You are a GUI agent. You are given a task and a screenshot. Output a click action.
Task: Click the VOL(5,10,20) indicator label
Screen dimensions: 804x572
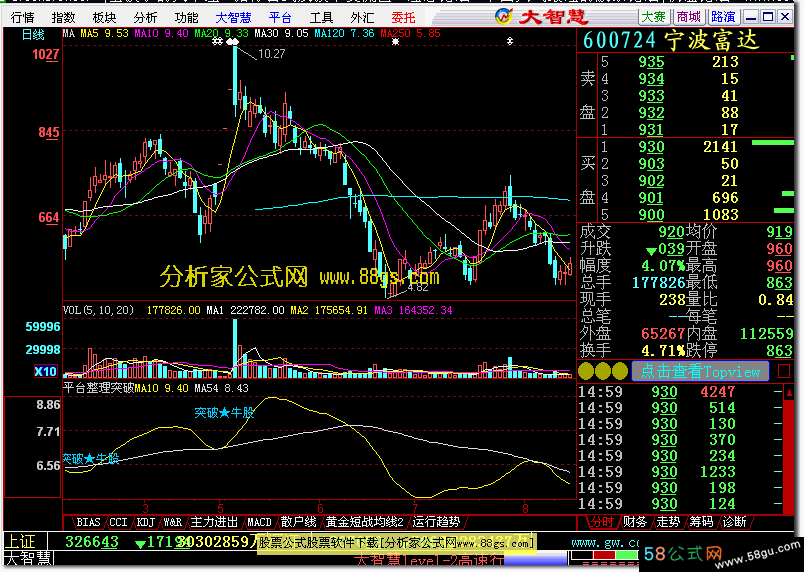[x=98, y=310]
